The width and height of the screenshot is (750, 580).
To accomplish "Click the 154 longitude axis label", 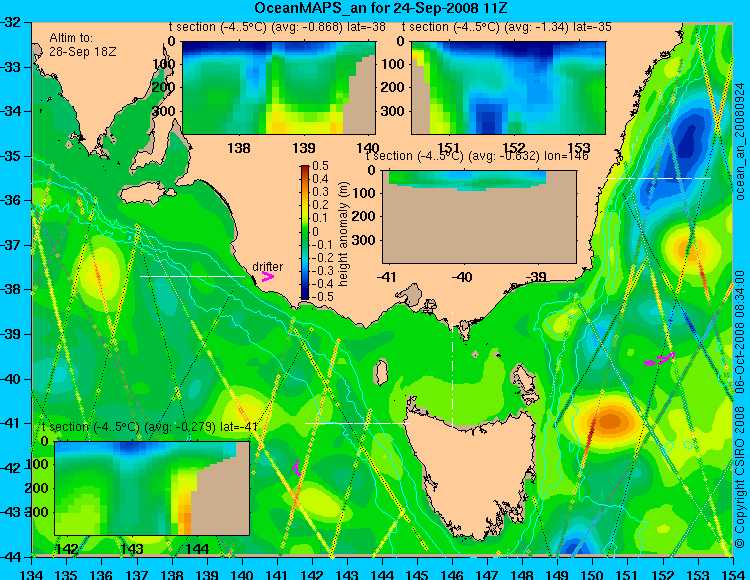I will pos(732,574).
